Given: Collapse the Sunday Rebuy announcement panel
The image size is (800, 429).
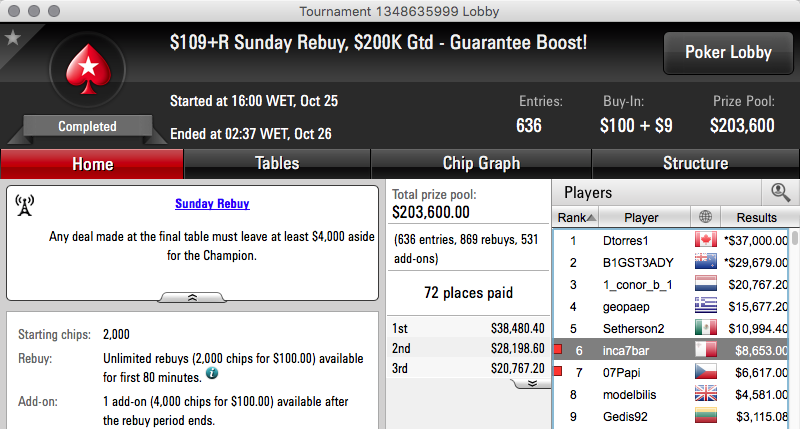Looking at the screenshot, I should pos(192,297).
